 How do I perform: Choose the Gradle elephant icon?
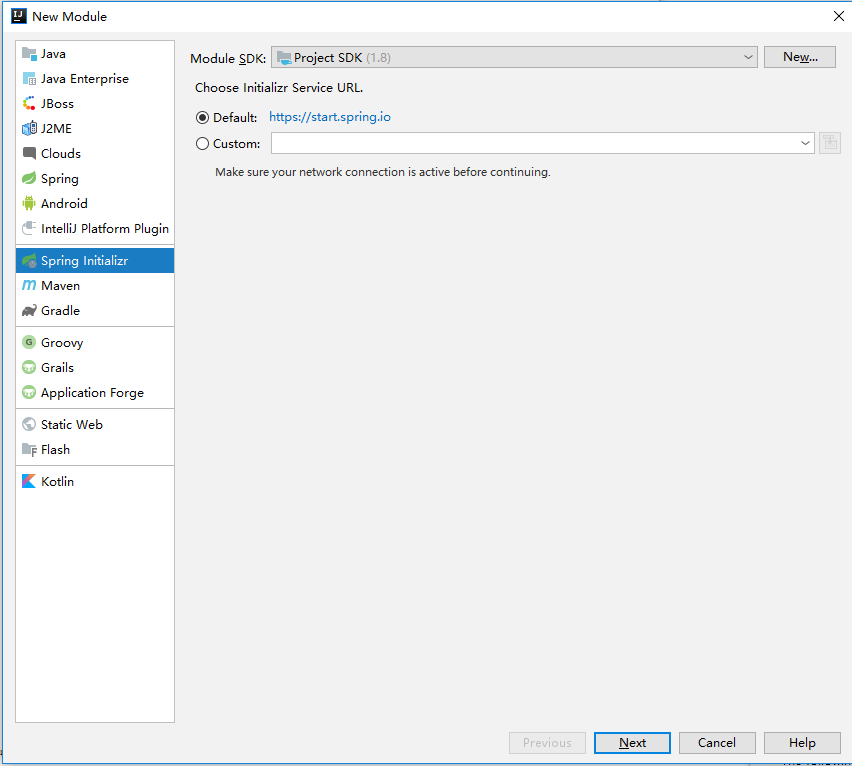point(29,310)
